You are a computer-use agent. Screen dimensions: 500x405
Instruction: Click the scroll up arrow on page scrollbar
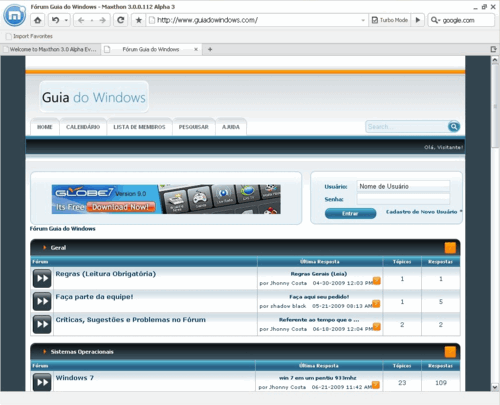(x=495, y=60)
